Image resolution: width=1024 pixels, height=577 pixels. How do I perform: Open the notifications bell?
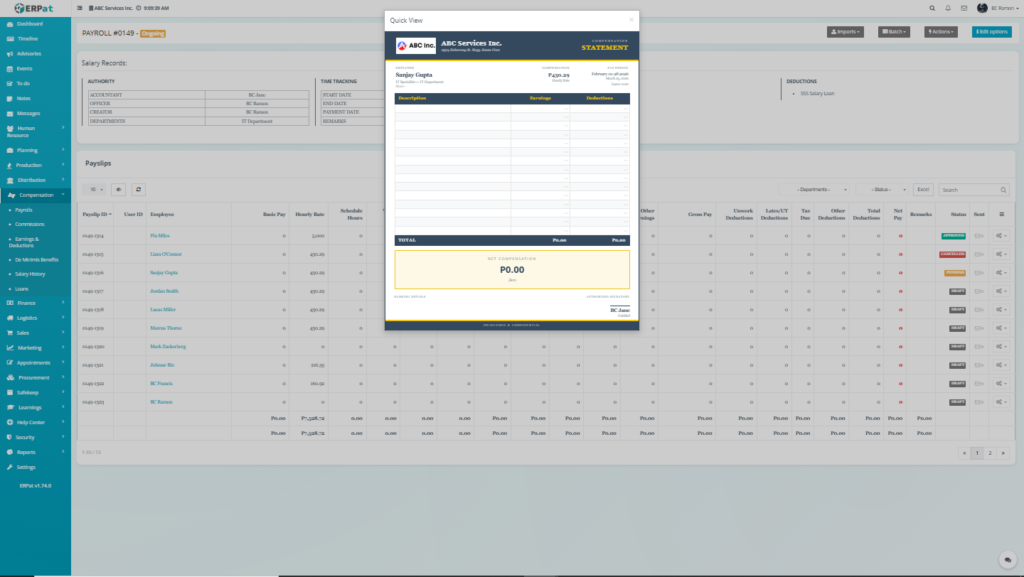pyautogui.click(x=948, y=8)
